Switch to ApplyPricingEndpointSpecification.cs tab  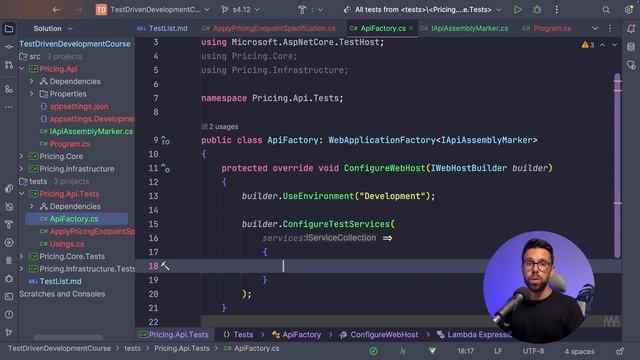coord(269,29)
